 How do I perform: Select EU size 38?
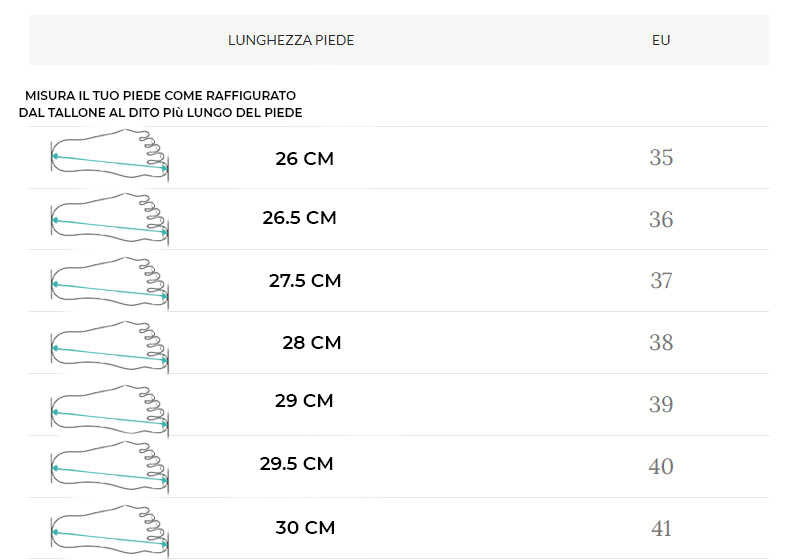(x=661, y=343)
